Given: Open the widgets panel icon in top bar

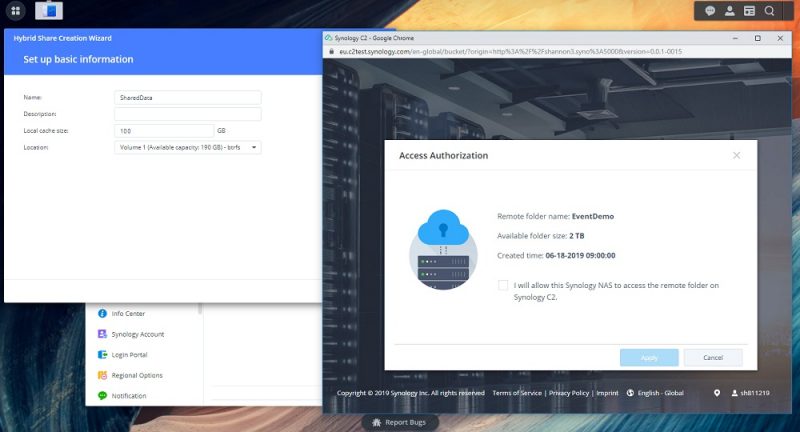Looking at the screenshot, I should point(749,11).
